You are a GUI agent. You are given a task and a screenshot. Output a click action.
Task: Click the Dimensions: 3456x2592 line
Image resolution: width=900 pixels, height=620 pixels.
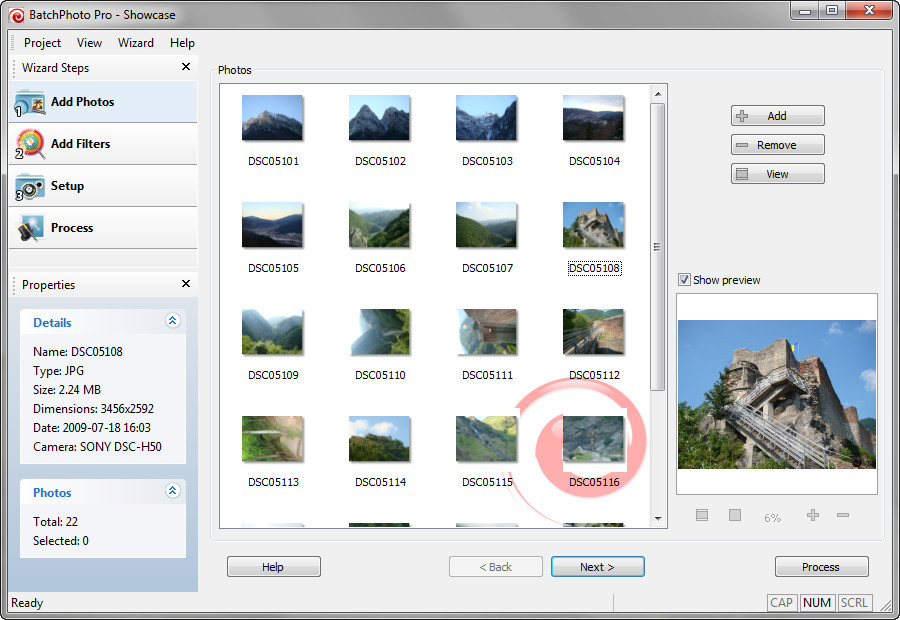94,409
